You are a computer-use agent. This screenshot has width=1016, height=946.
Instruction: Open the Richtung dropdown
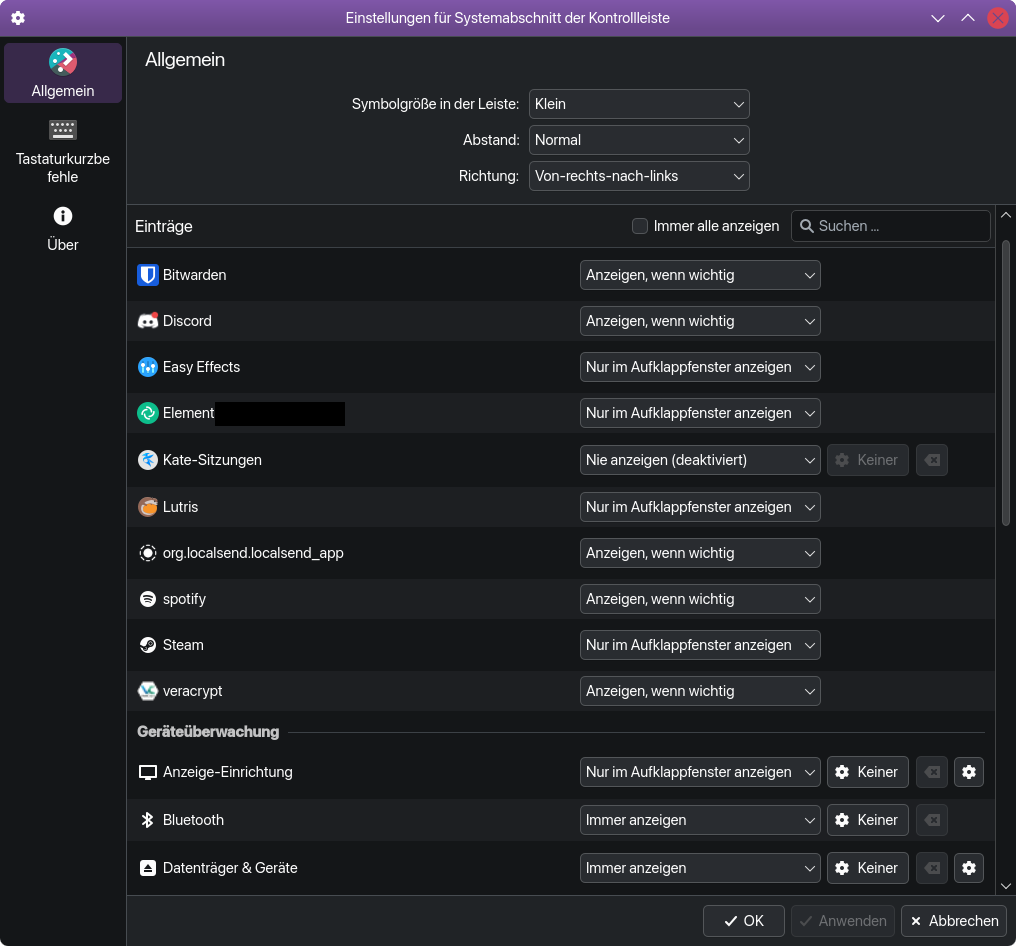point(639,176)
